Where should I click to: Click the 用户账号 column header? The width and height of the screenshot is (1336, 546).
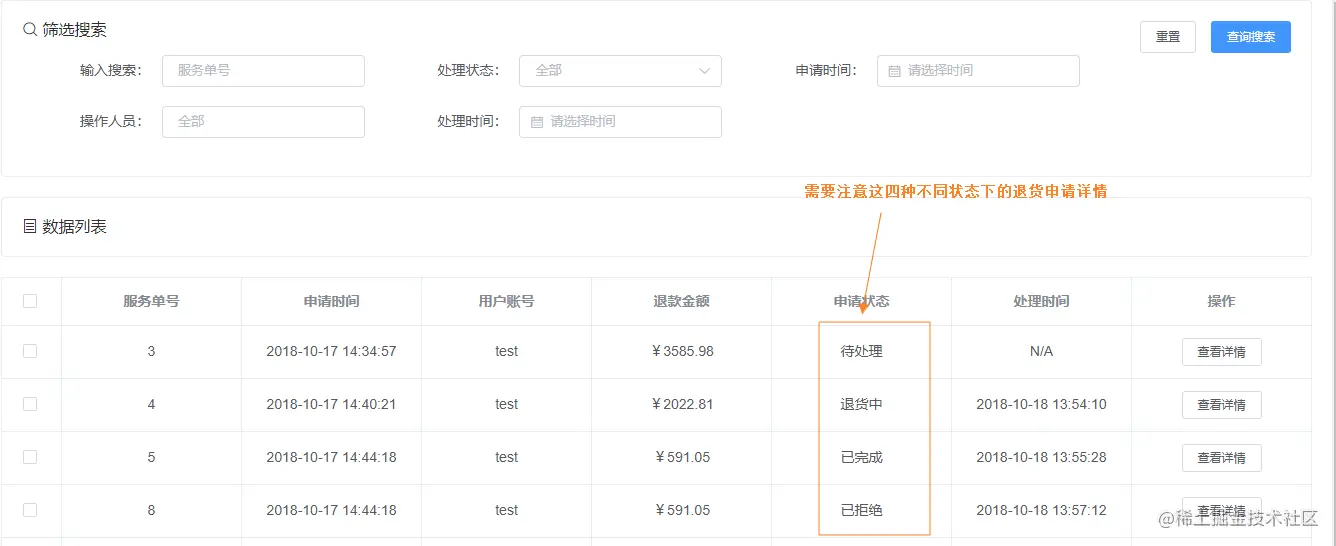click(506, 301)
